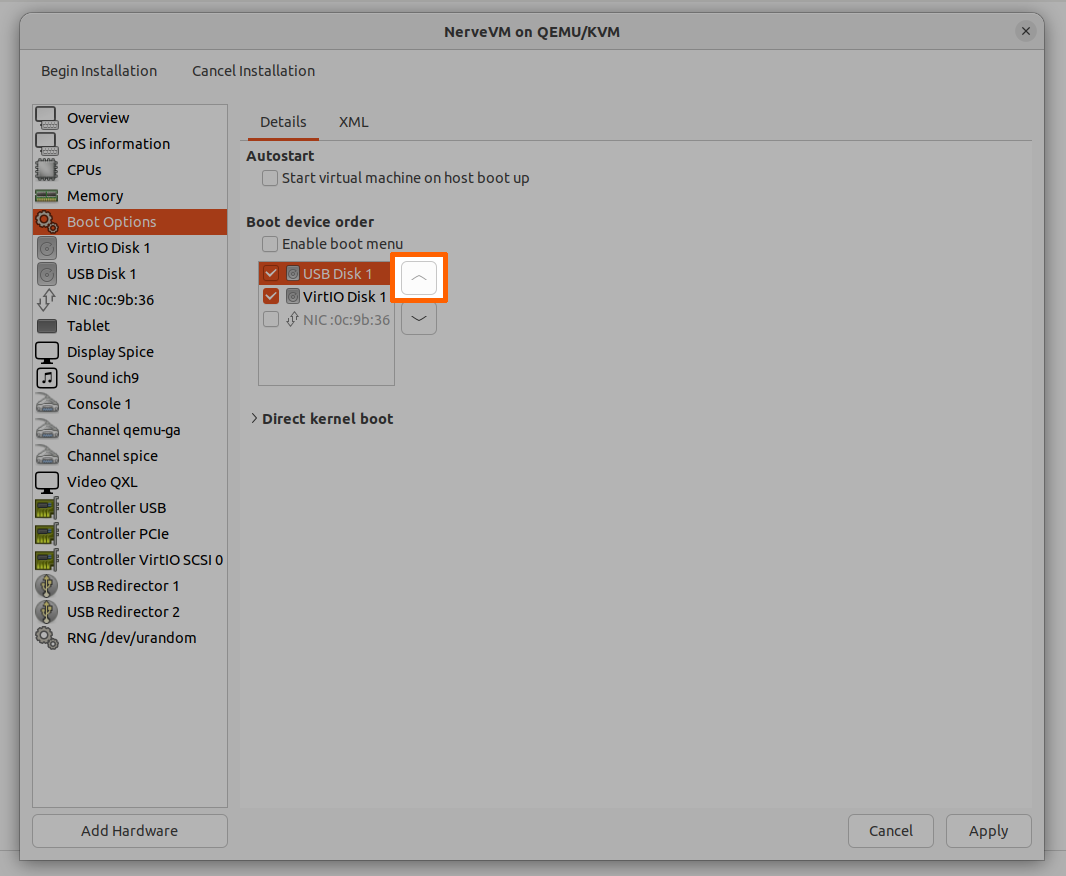Viewport: 1066px width, 876px height.
Task: Click Begin Installation in the toolbar
Action: click(x=99, y=71)
